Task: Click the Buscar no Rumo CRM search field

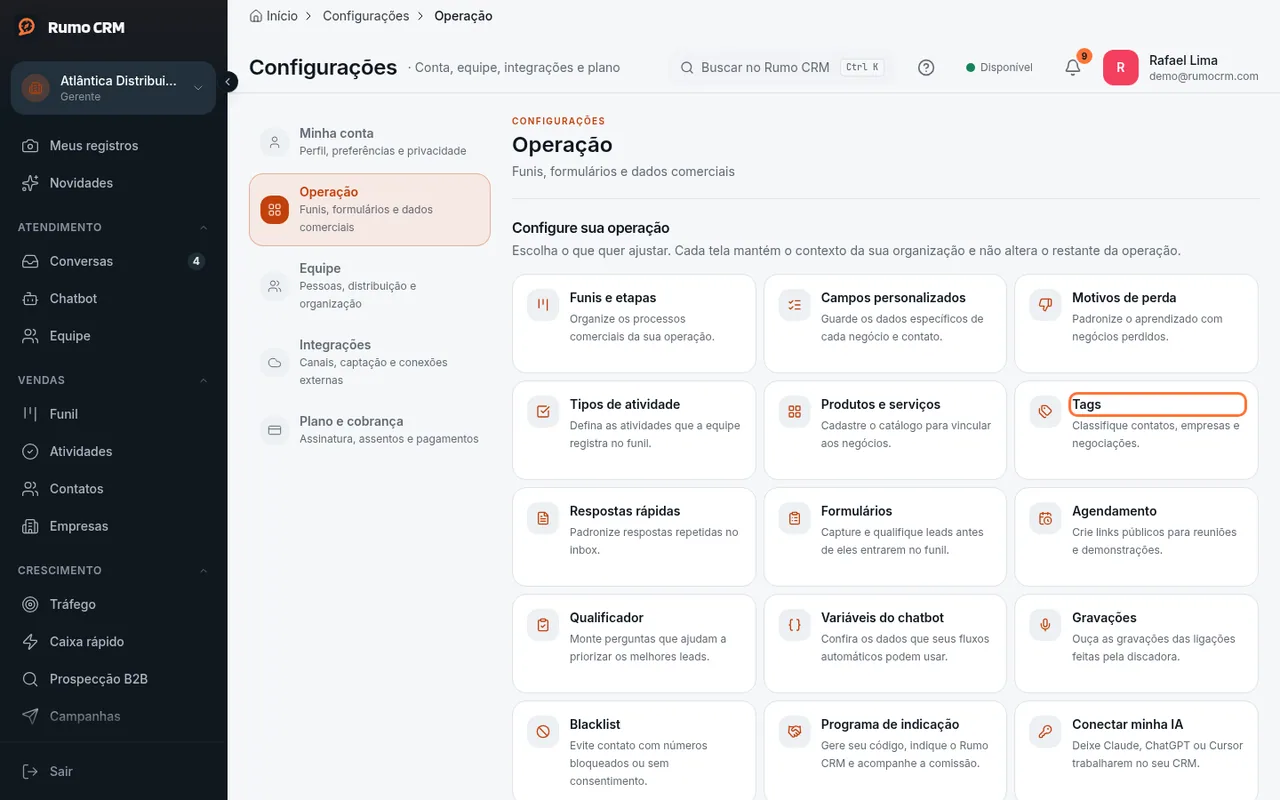Action: 780,68
